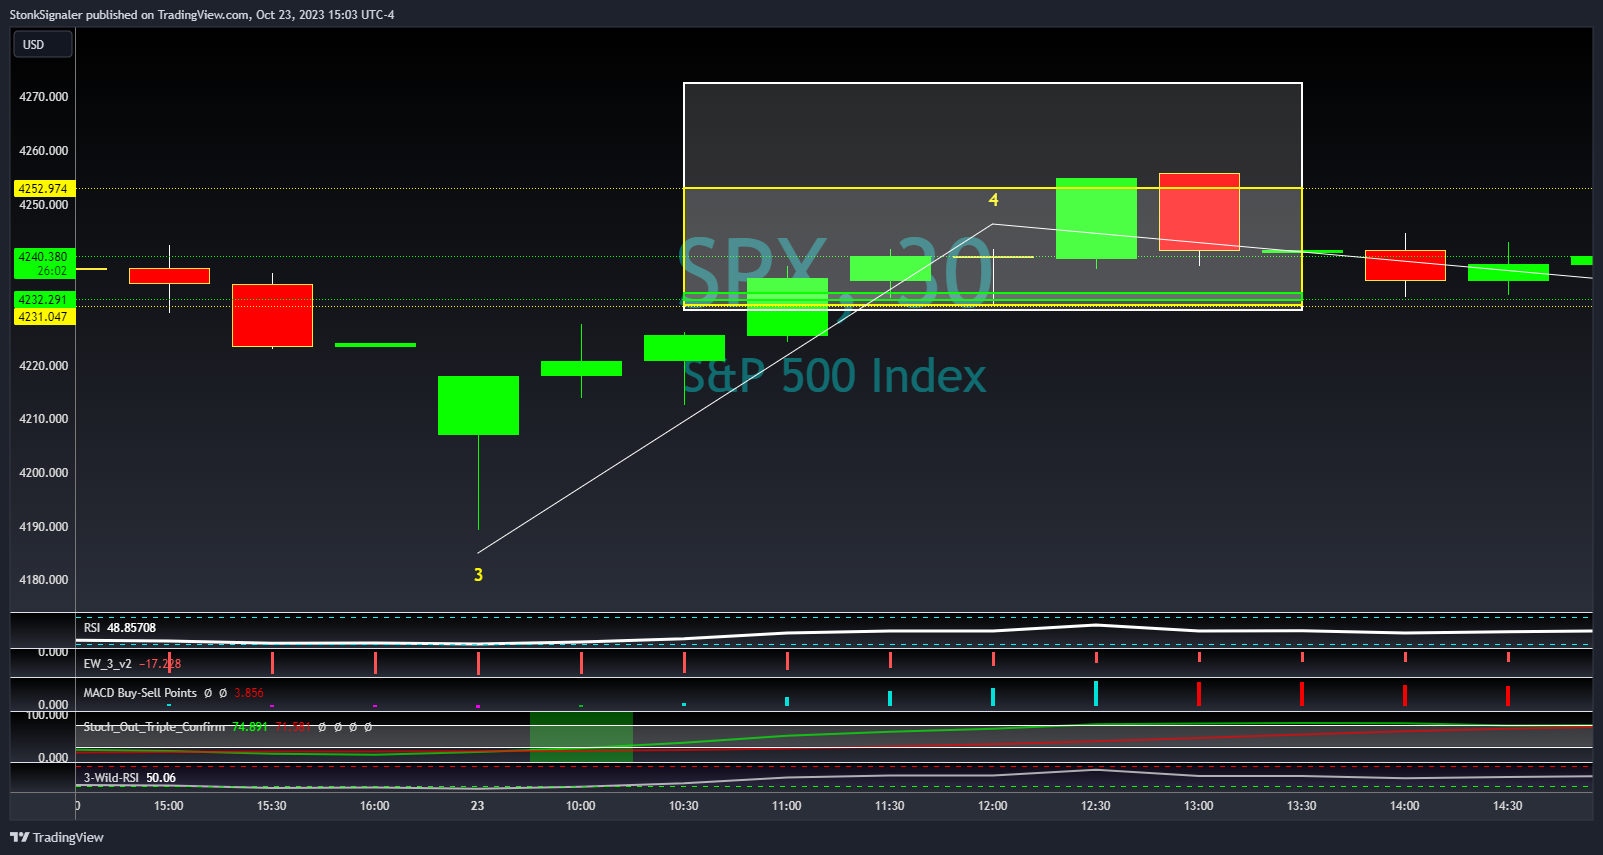Click the 10:00 time axis label
This screenshot has height=855, width=1603.
pyautogui.click(x=581, y=806)
